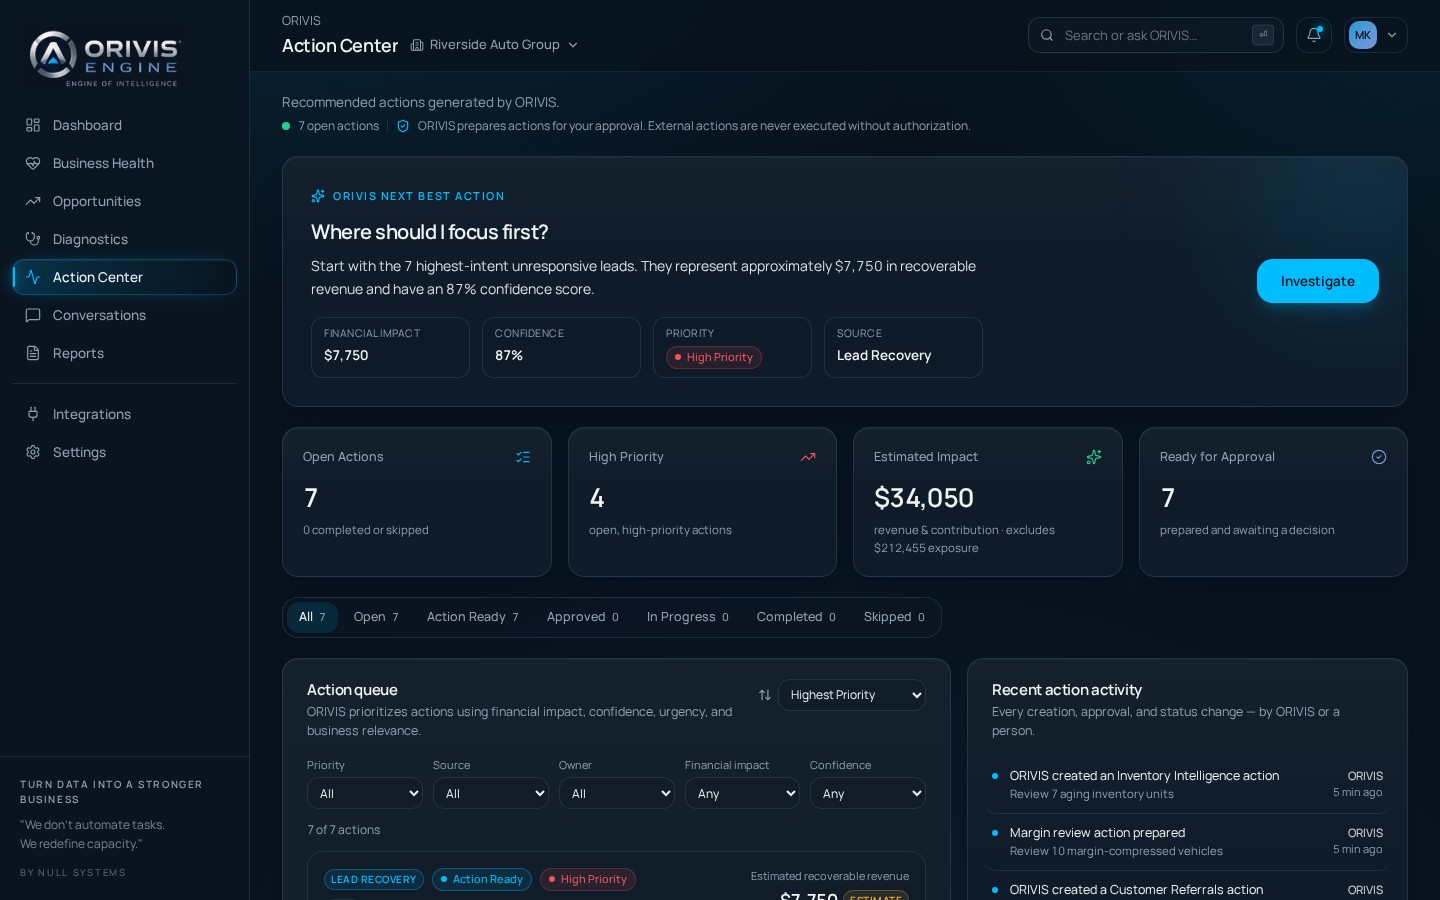Click the Lead Recovery source value

click(x=884, y=355)
